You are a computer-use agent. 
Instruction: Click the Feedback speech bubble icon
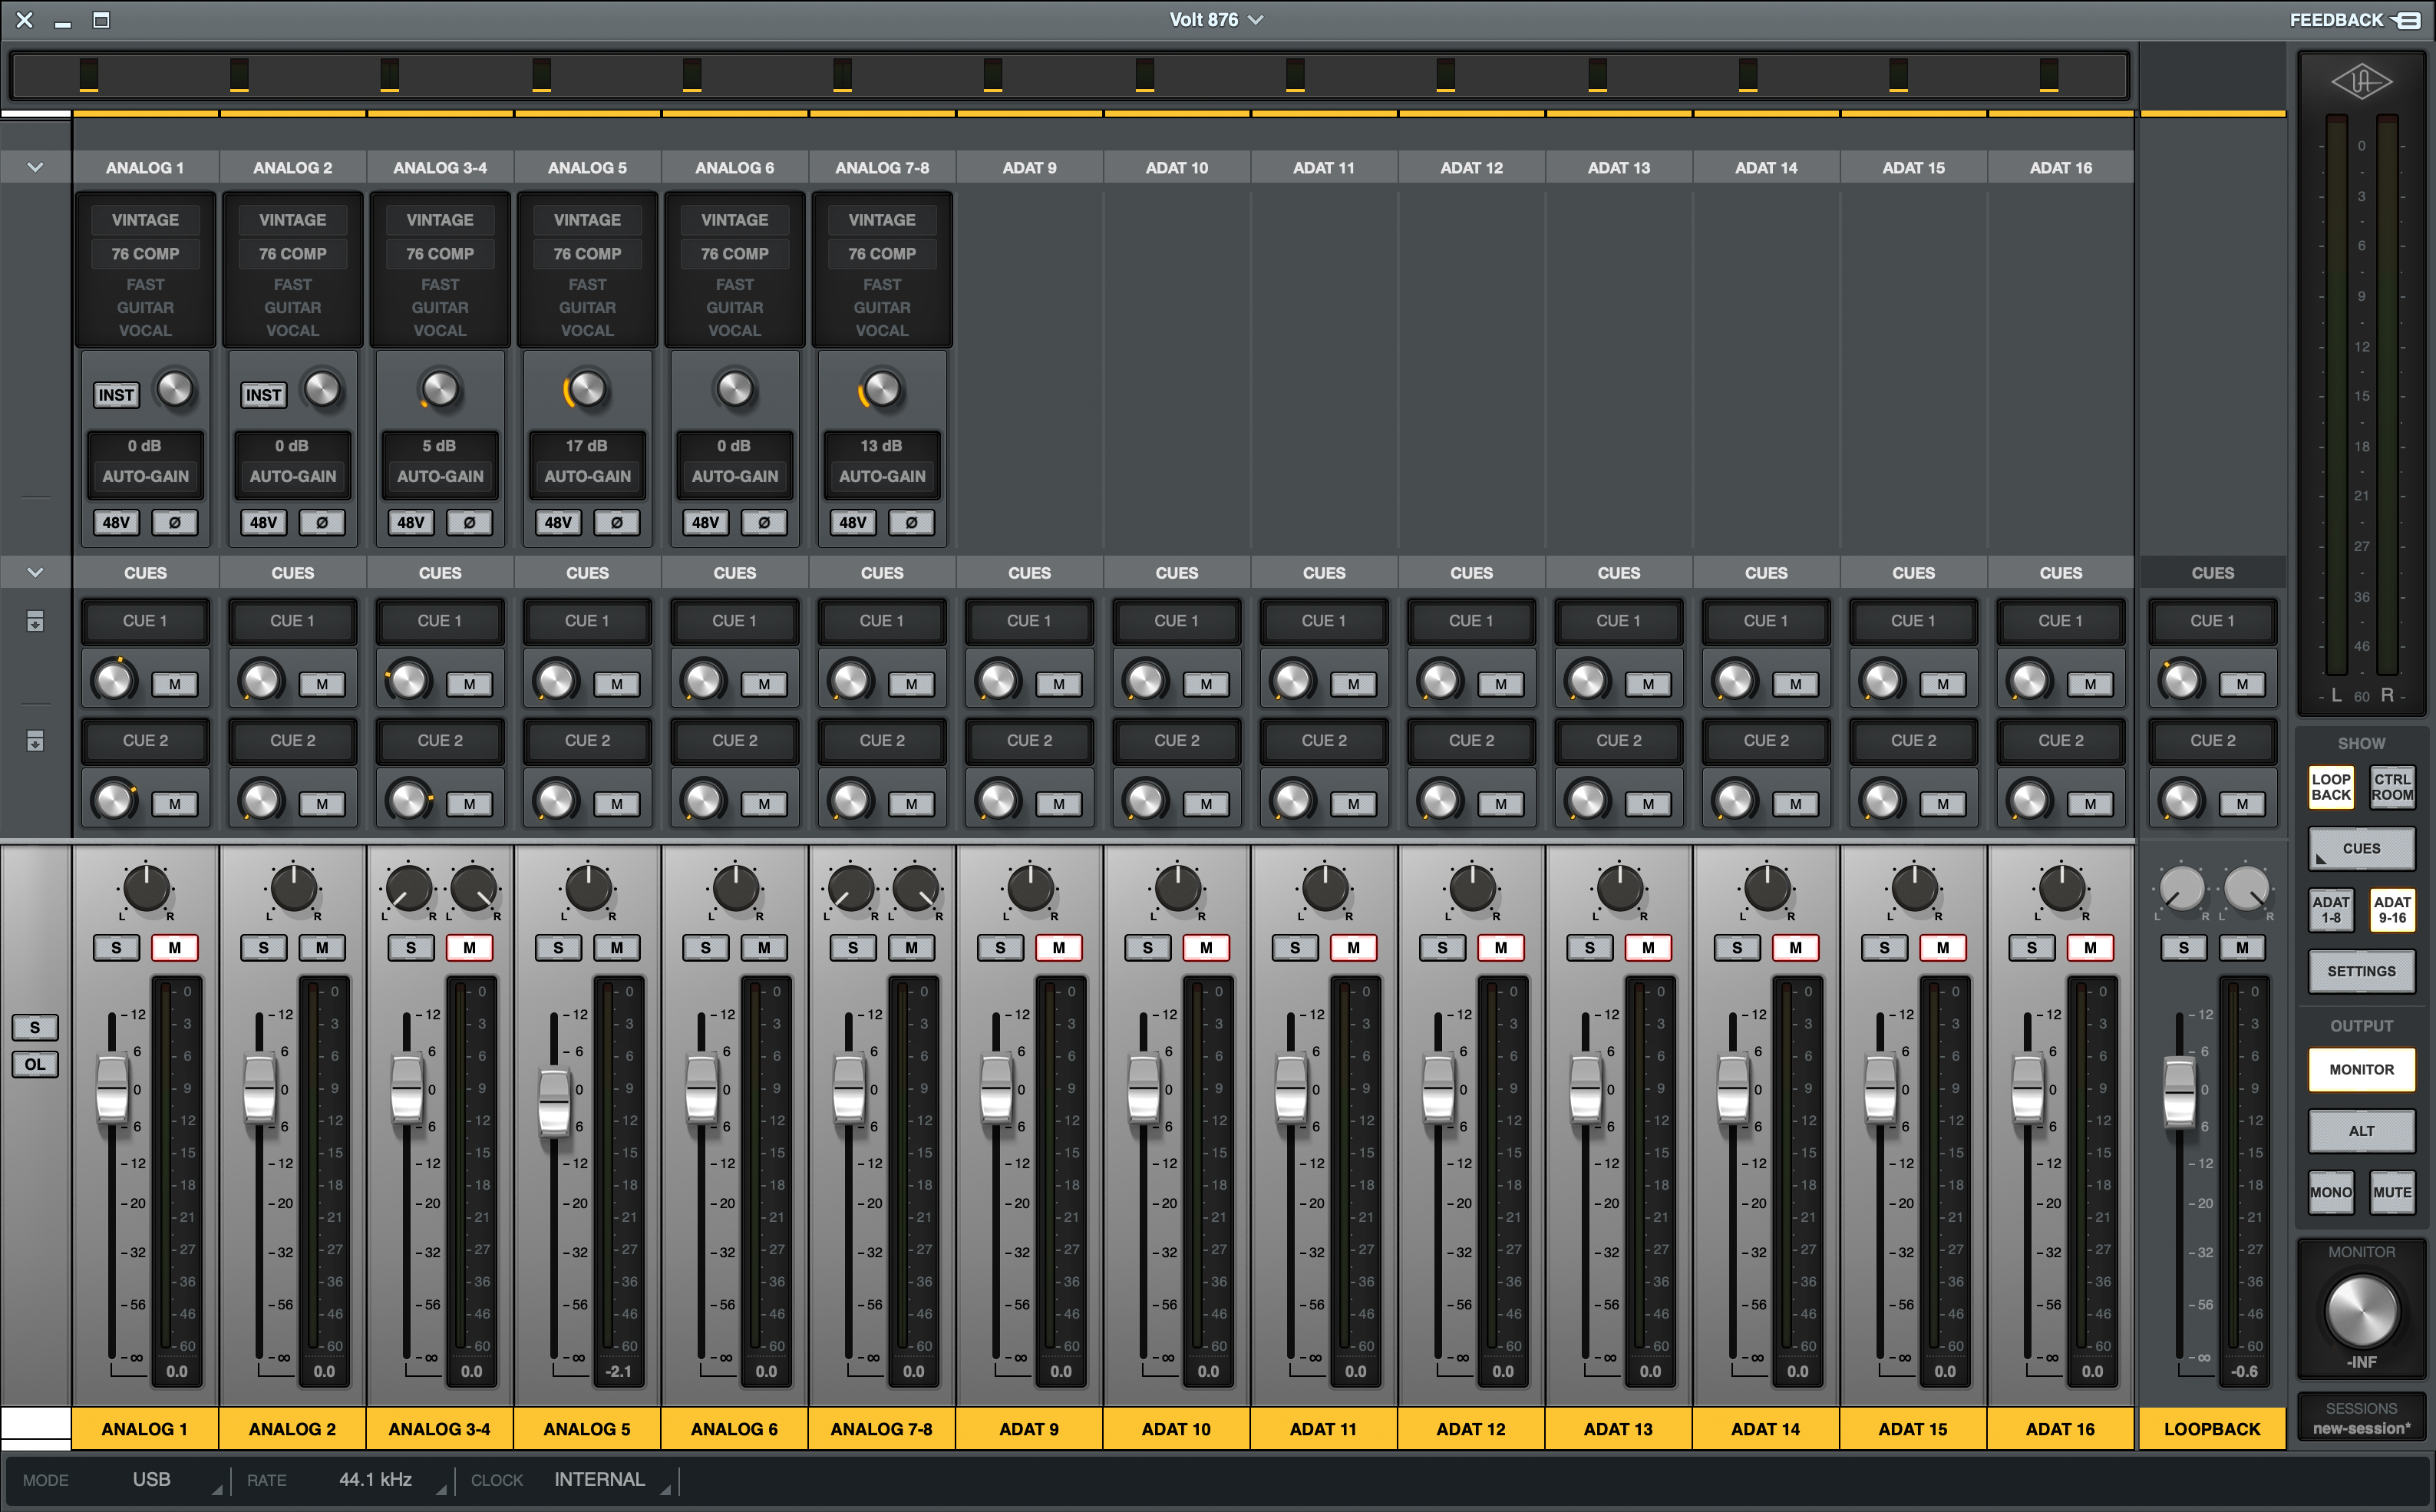pos(2408,20)
